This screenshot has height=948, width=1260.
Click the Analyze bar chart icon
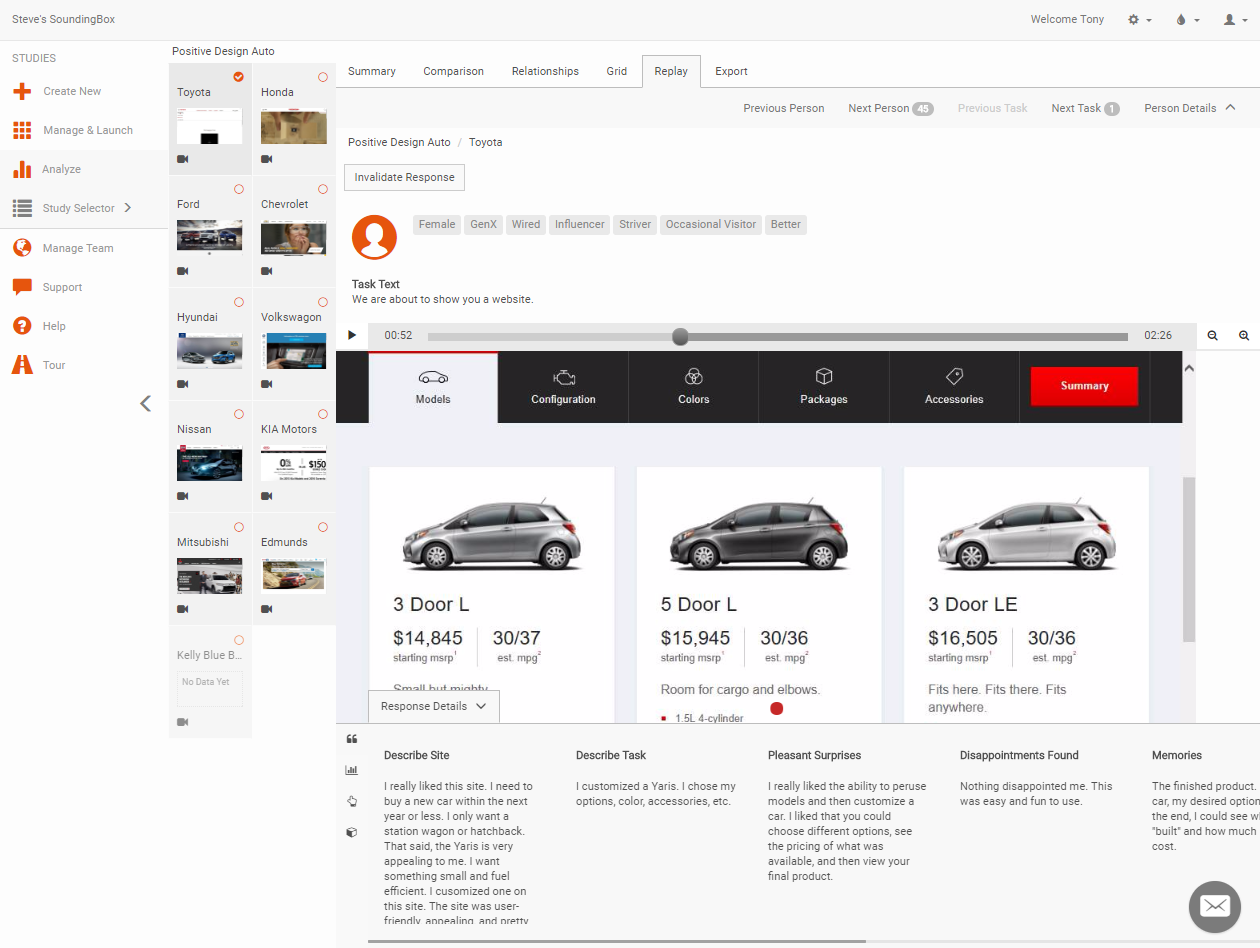point(22,169)
